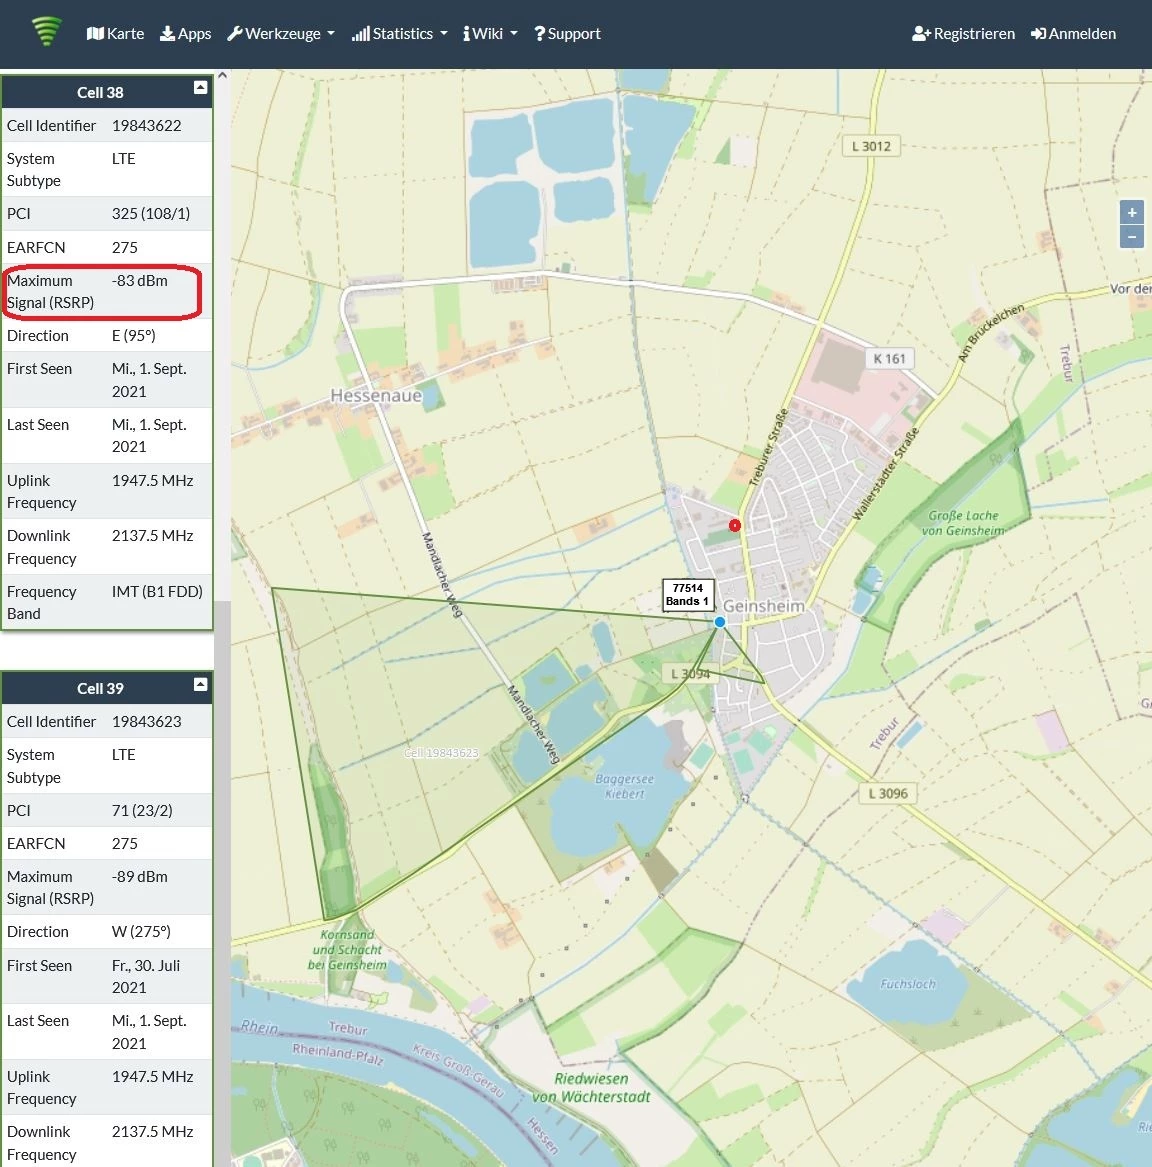Collapse the Cell 39 panel
This screenshot has width=1152, height=1167.
(x=200, y=684)
